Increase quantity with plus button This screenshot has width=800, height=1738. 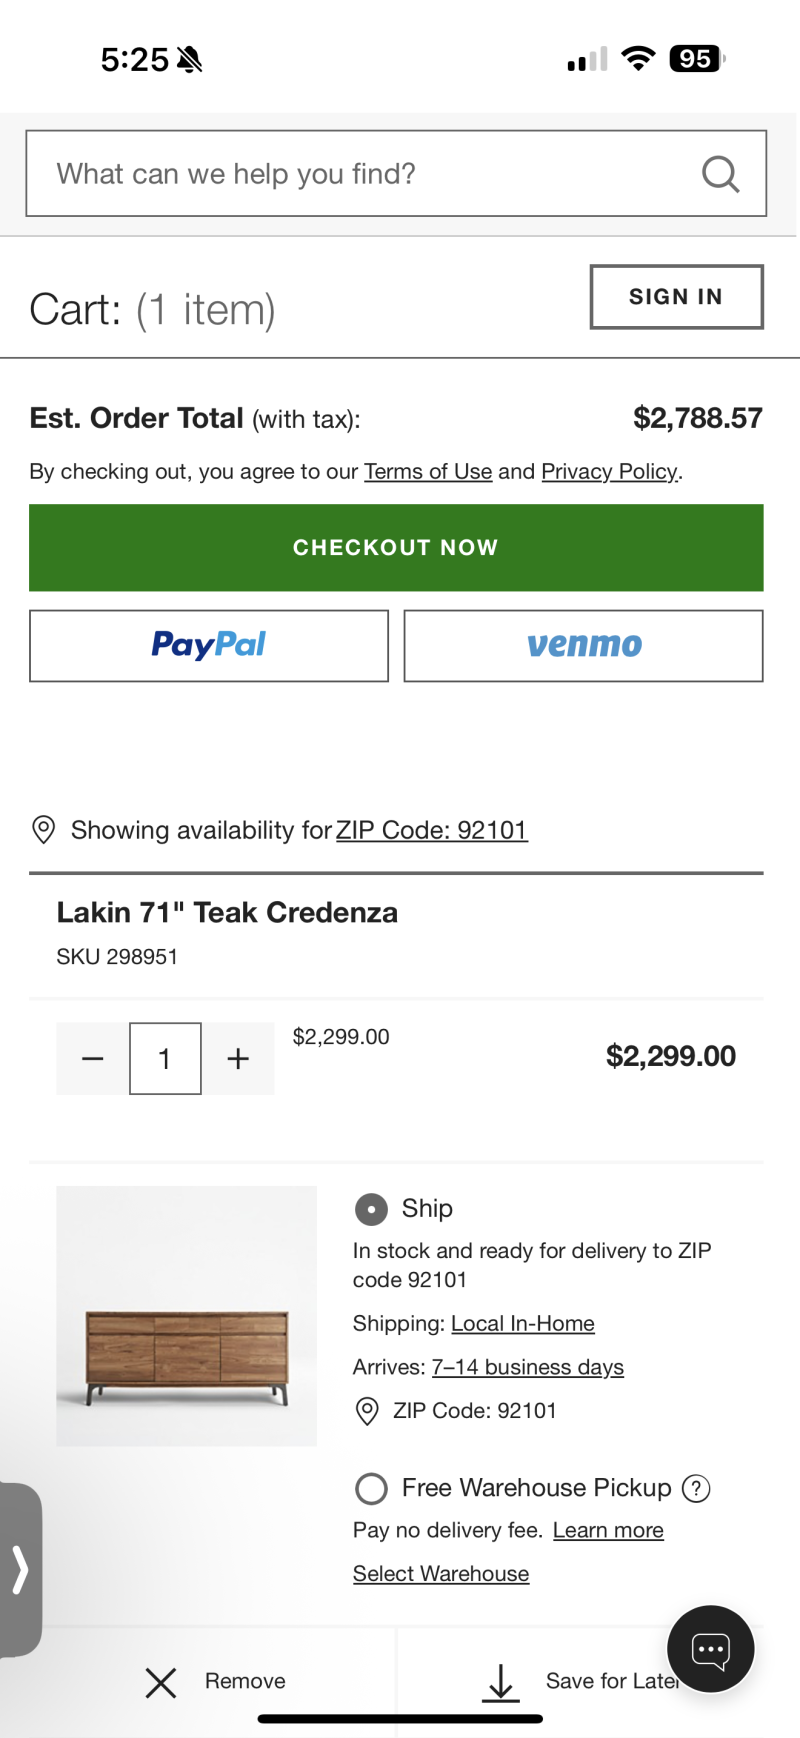(238, 1058)
